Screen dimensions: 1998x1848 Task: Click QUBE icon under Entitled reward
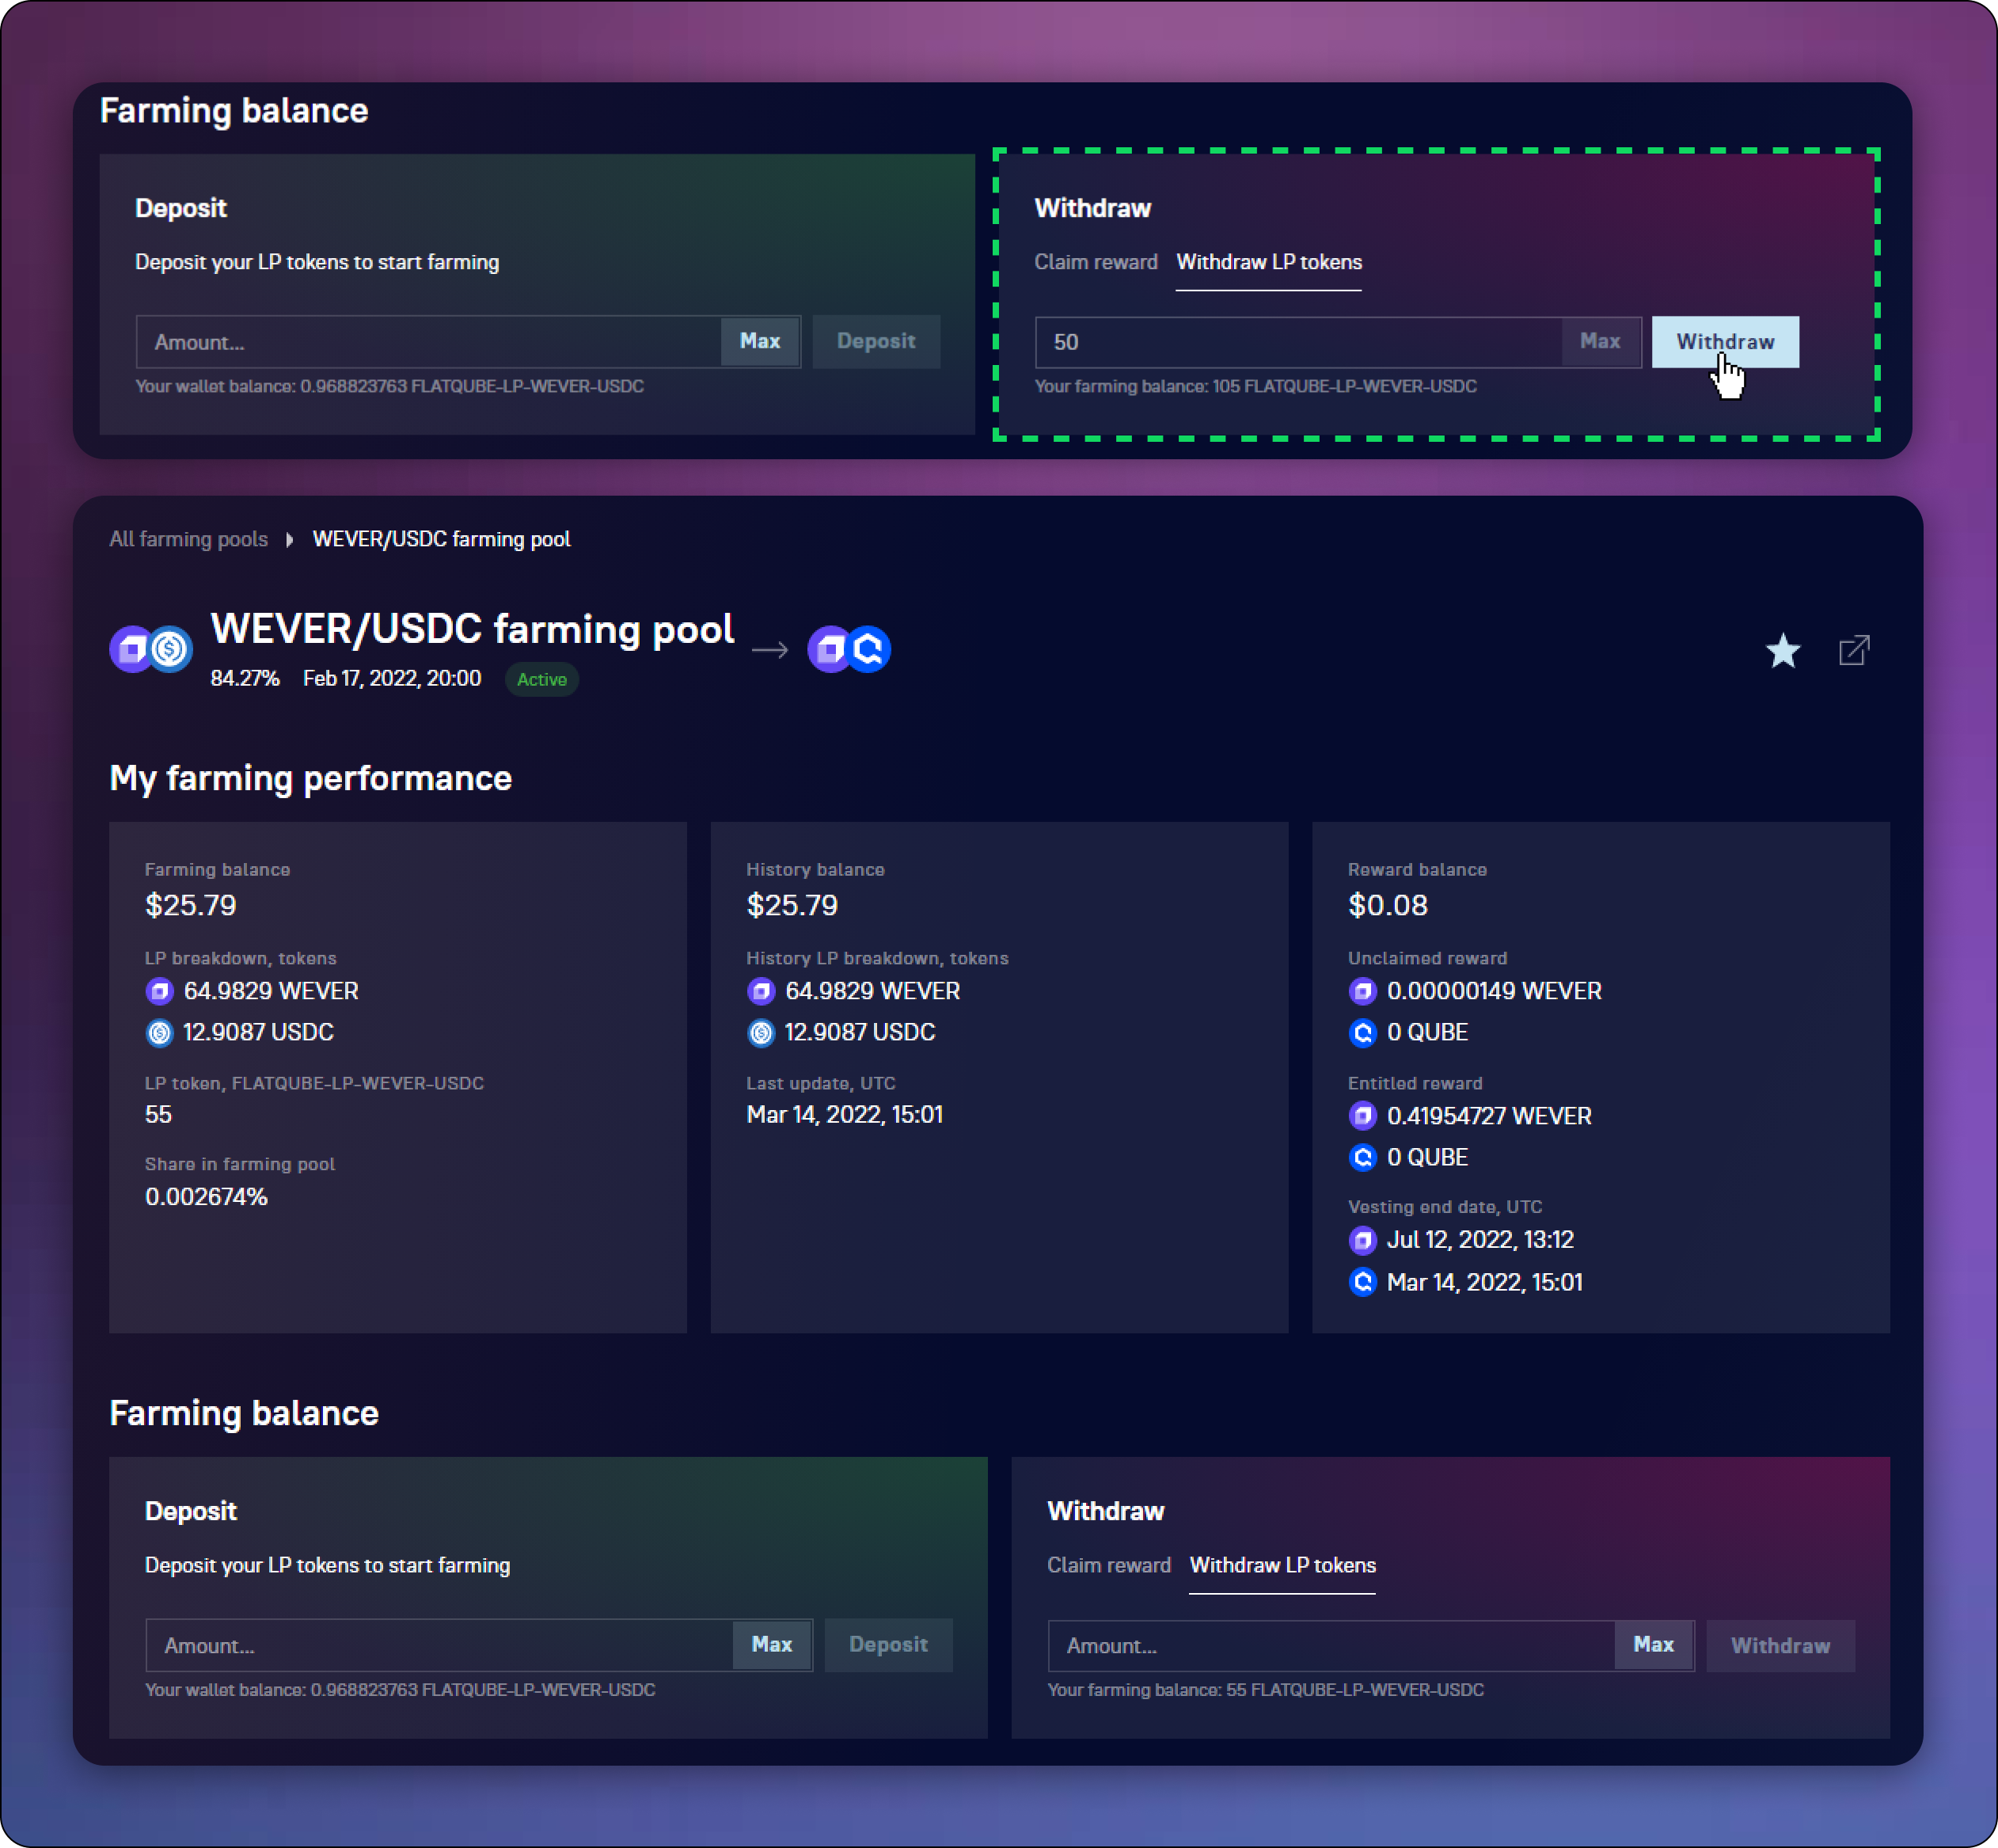click(x=1362, y=1158)
